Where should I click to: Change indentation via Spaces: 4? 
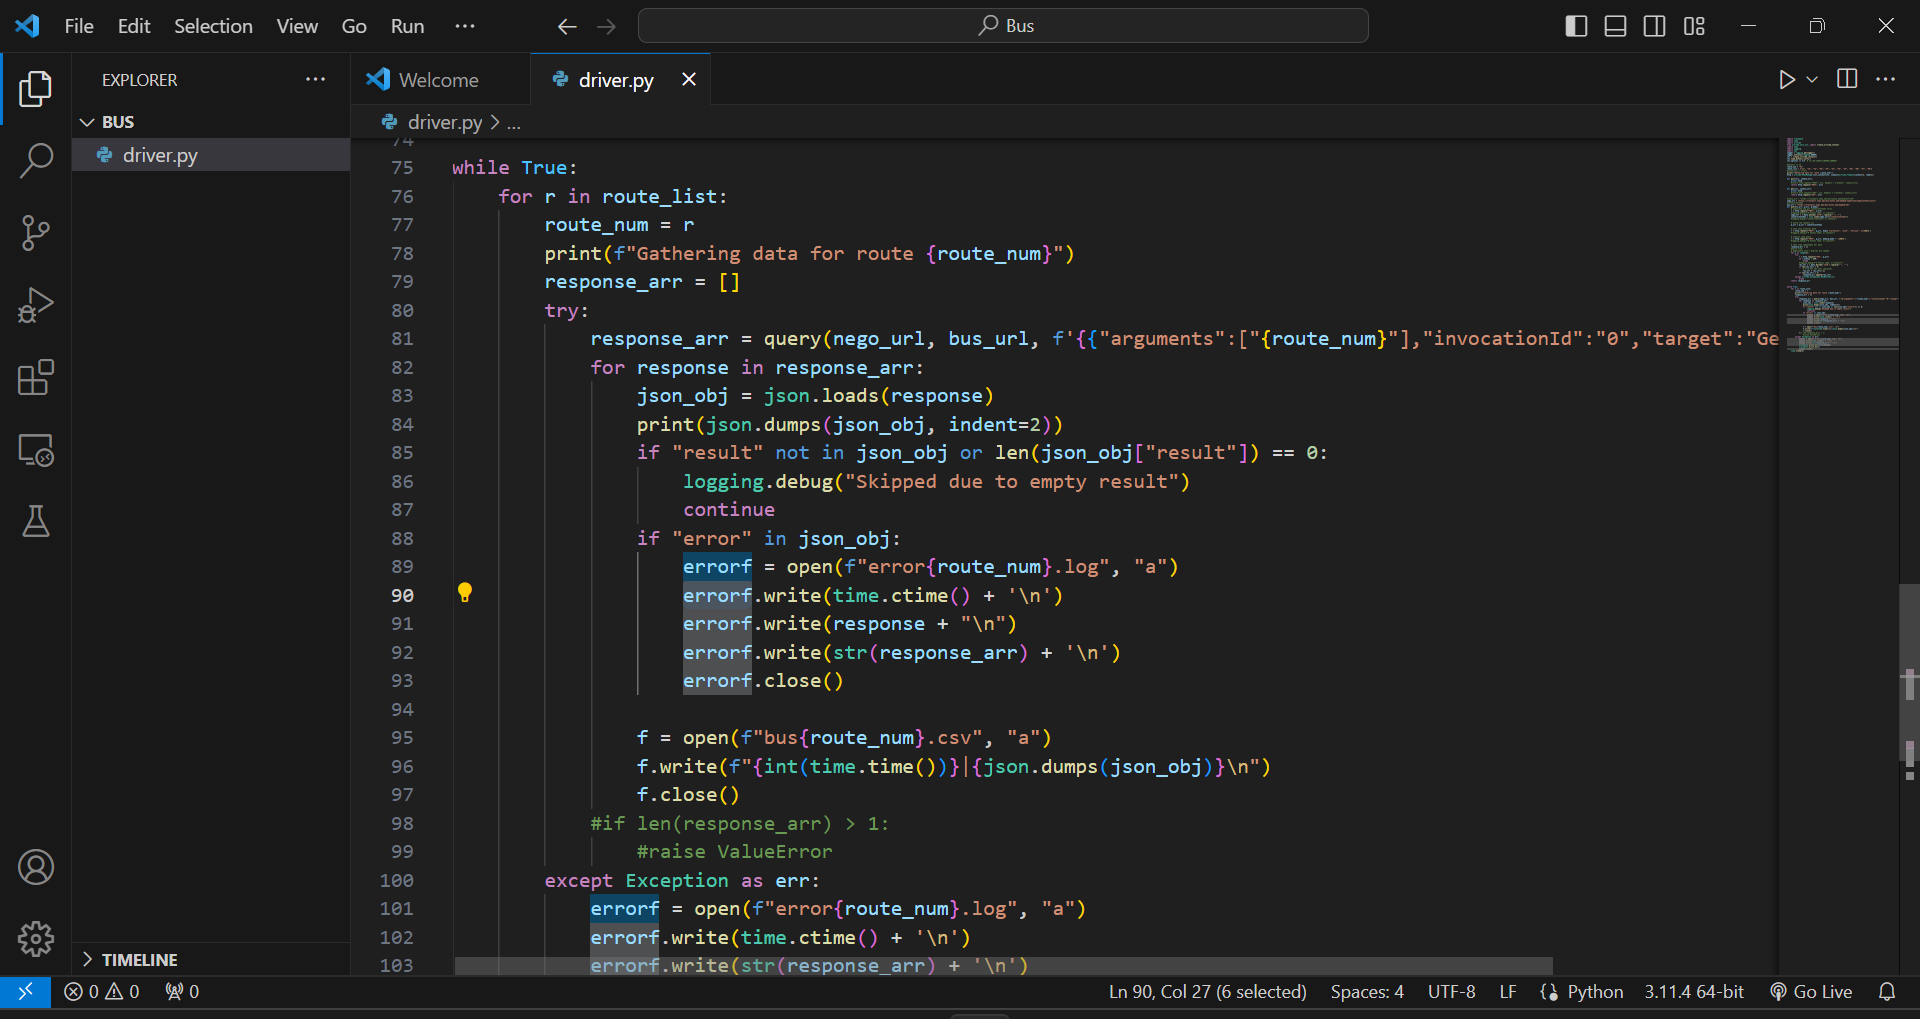tap(1367, 992)
